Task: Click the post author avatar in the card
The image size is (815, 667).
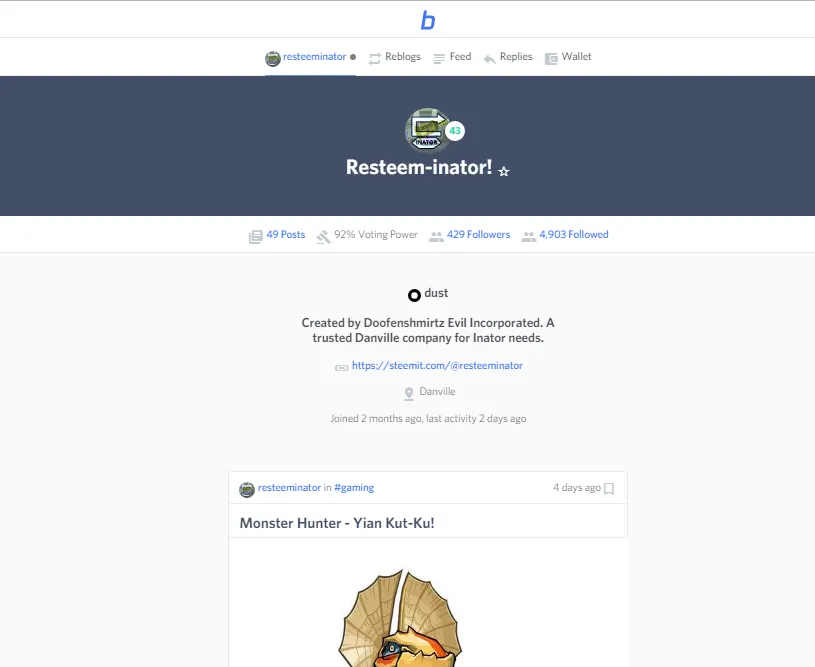Action: 247,490
